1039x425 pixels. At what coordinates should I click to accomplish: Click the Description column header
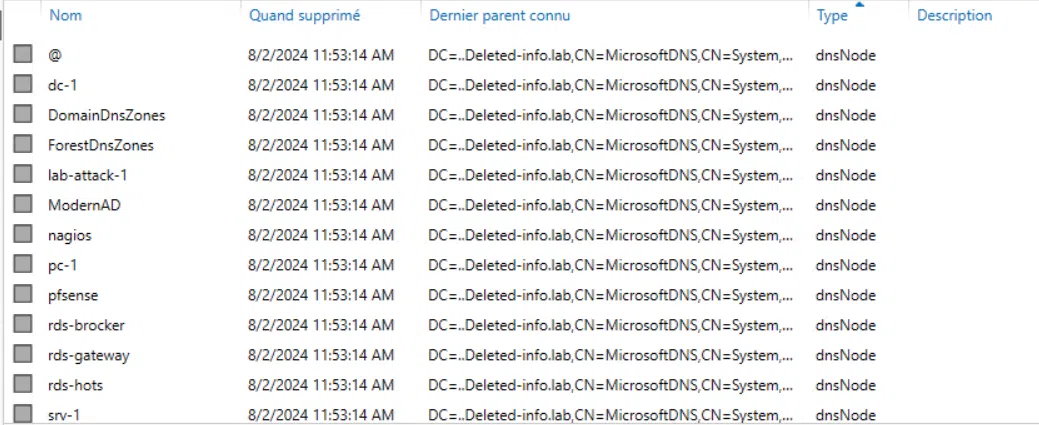[x=954, y=15]
